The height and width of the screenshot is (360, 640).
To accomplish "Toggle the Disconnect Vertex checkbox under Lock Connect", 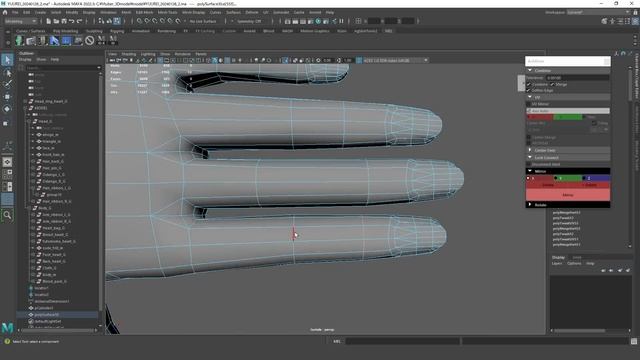I will (x=529, y=164).
